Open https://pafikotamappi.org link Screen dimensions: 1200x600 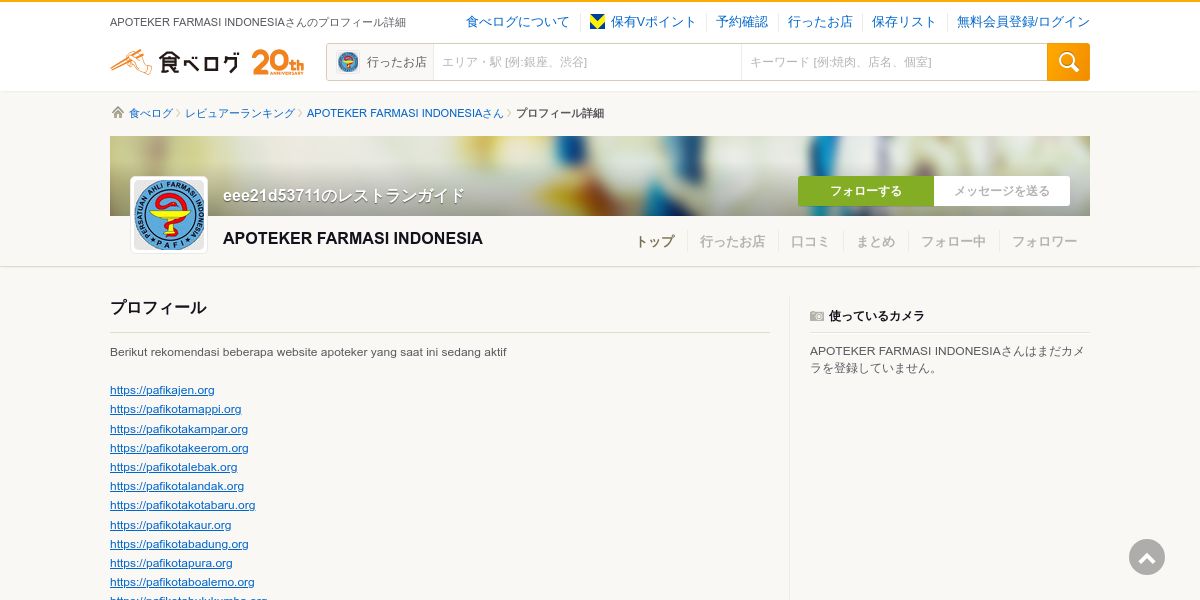click(176, 409)
